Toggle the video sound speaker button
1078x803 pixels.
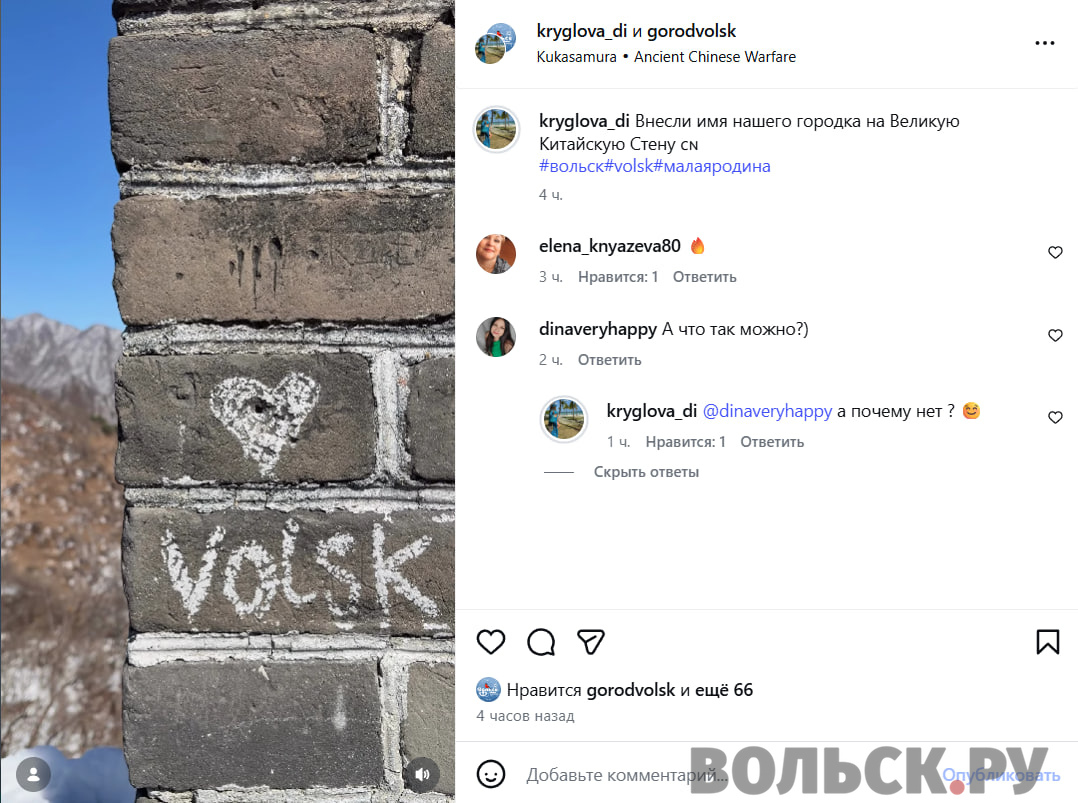pyautogui.click(x=422, y=775)
